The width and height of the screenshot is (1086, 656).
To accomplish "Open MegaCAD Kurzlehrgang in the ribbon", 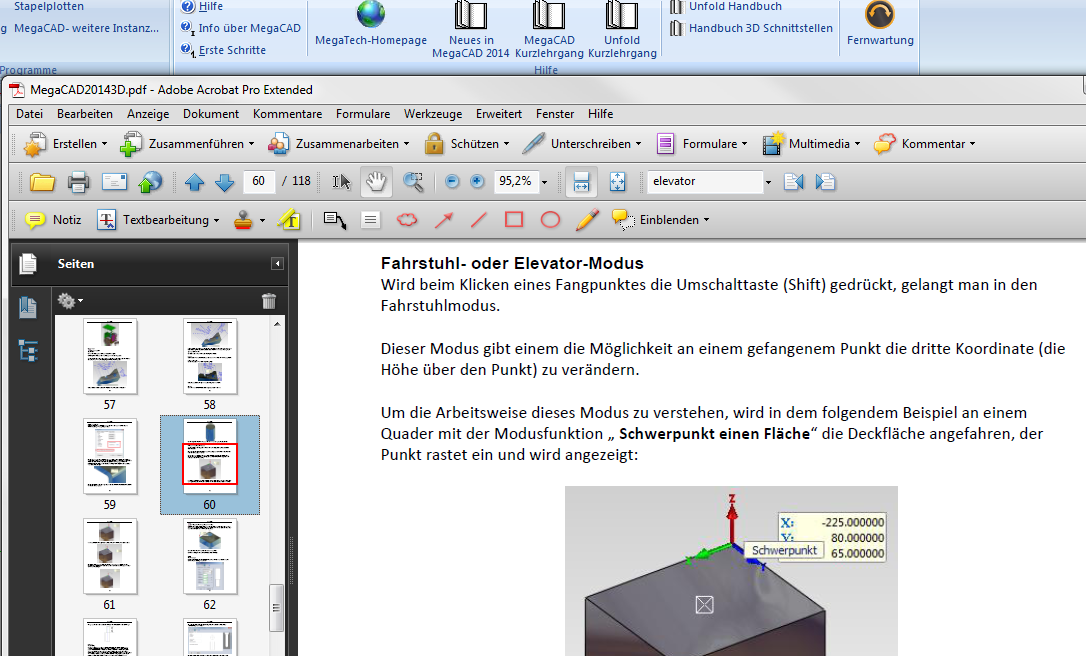I will (549, 30).
